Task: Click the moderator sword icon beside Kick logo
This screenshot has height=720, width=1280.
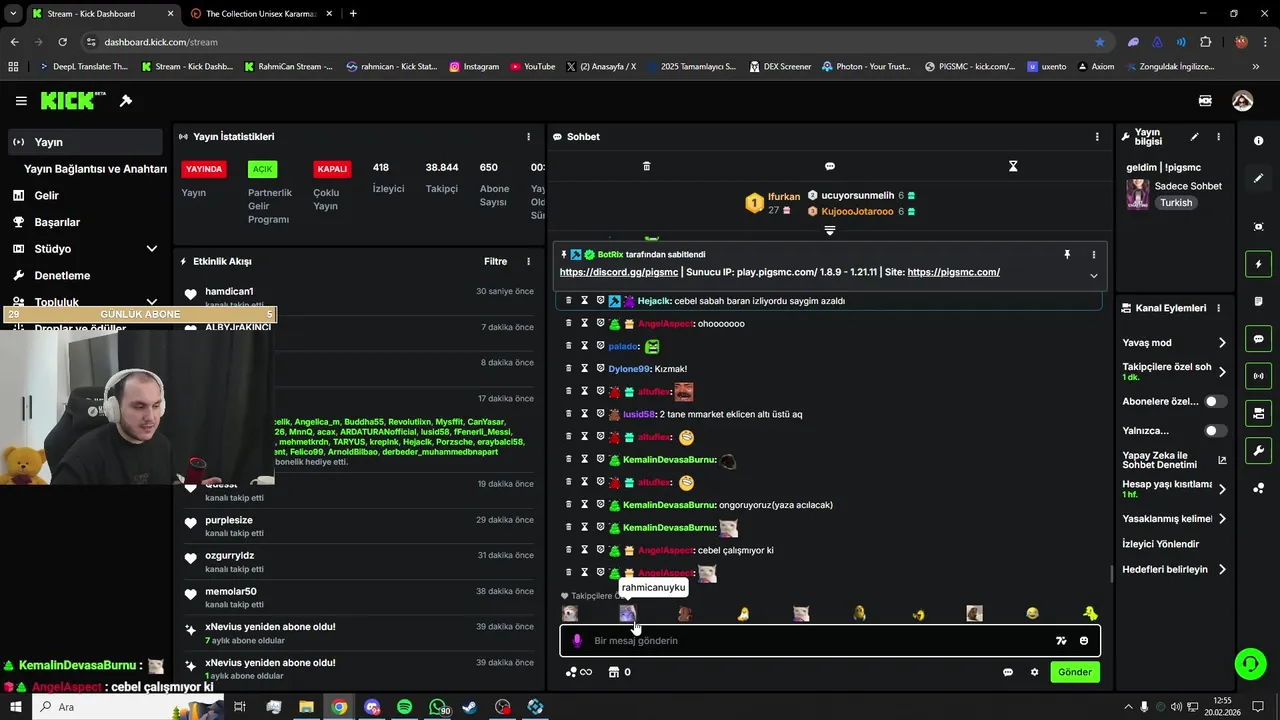Action: click(x=126, y=101)
